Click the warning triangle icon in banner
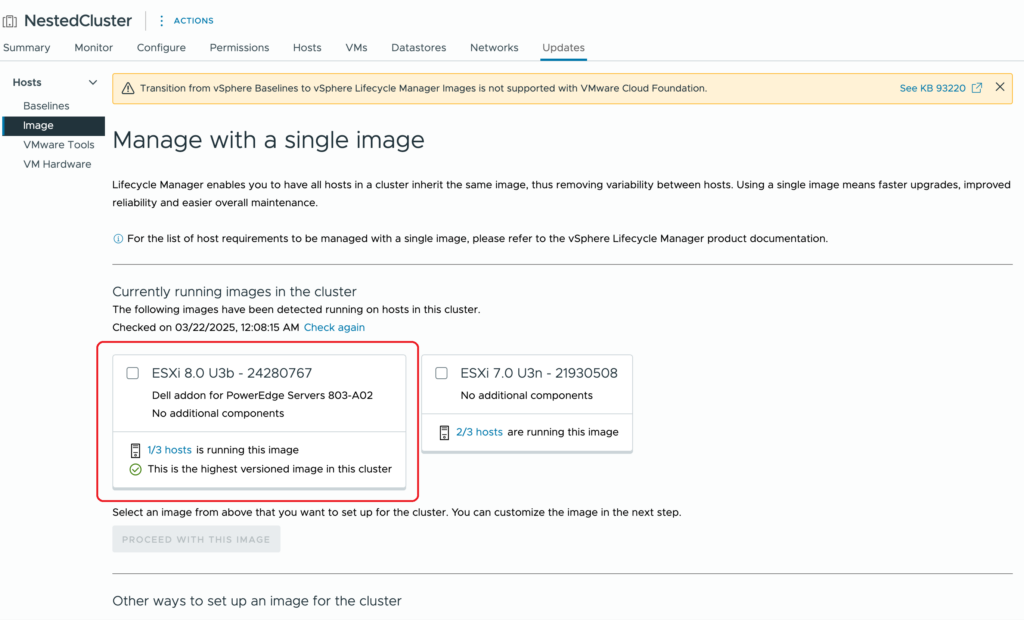 pyautogui.click(x=127, y=88)
